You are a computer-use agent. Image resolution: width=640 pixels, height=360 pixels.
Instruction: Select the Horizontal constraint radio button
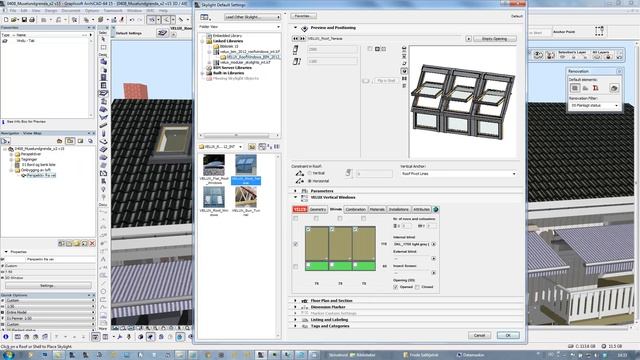click(310, 181)
